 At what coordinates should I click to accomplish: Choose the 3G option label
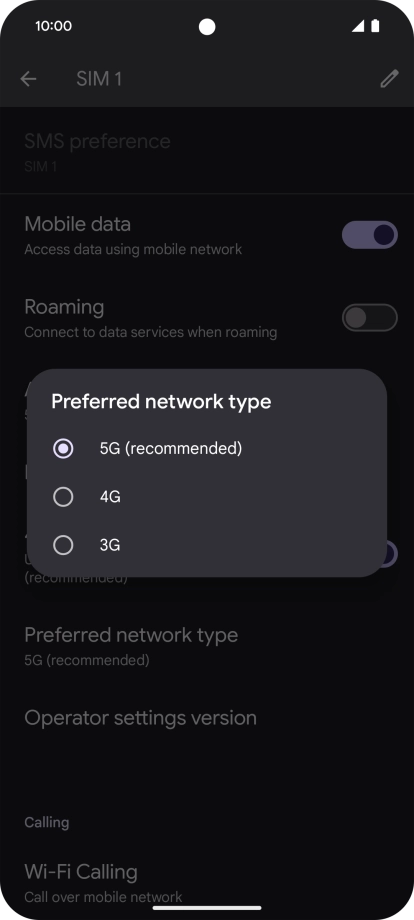(x=110, y=545)
